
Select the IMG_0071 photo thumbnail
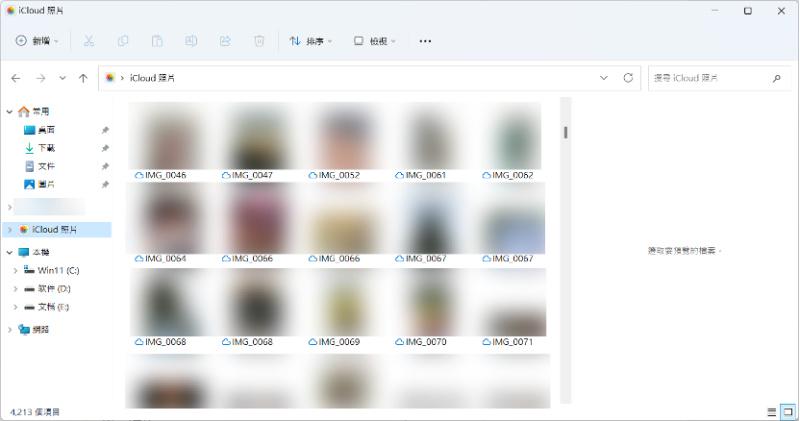pos(514,302)
